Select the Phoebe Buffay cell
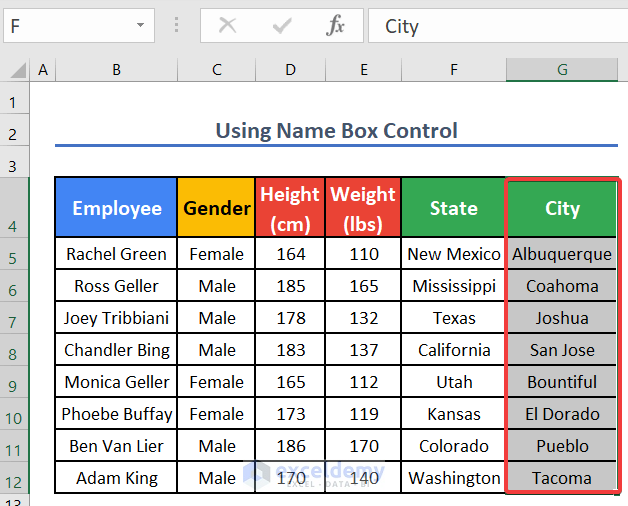Viewport: 628px width, 506px height. tap(116, 414)
